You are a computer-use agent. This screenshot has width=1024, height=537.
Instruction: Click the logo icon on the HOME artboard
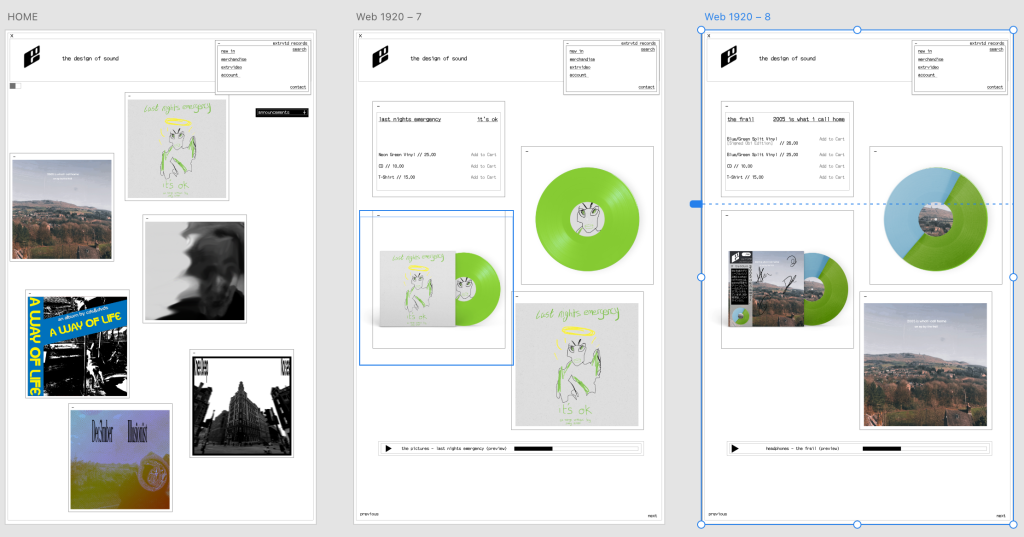tap(32, 58)
